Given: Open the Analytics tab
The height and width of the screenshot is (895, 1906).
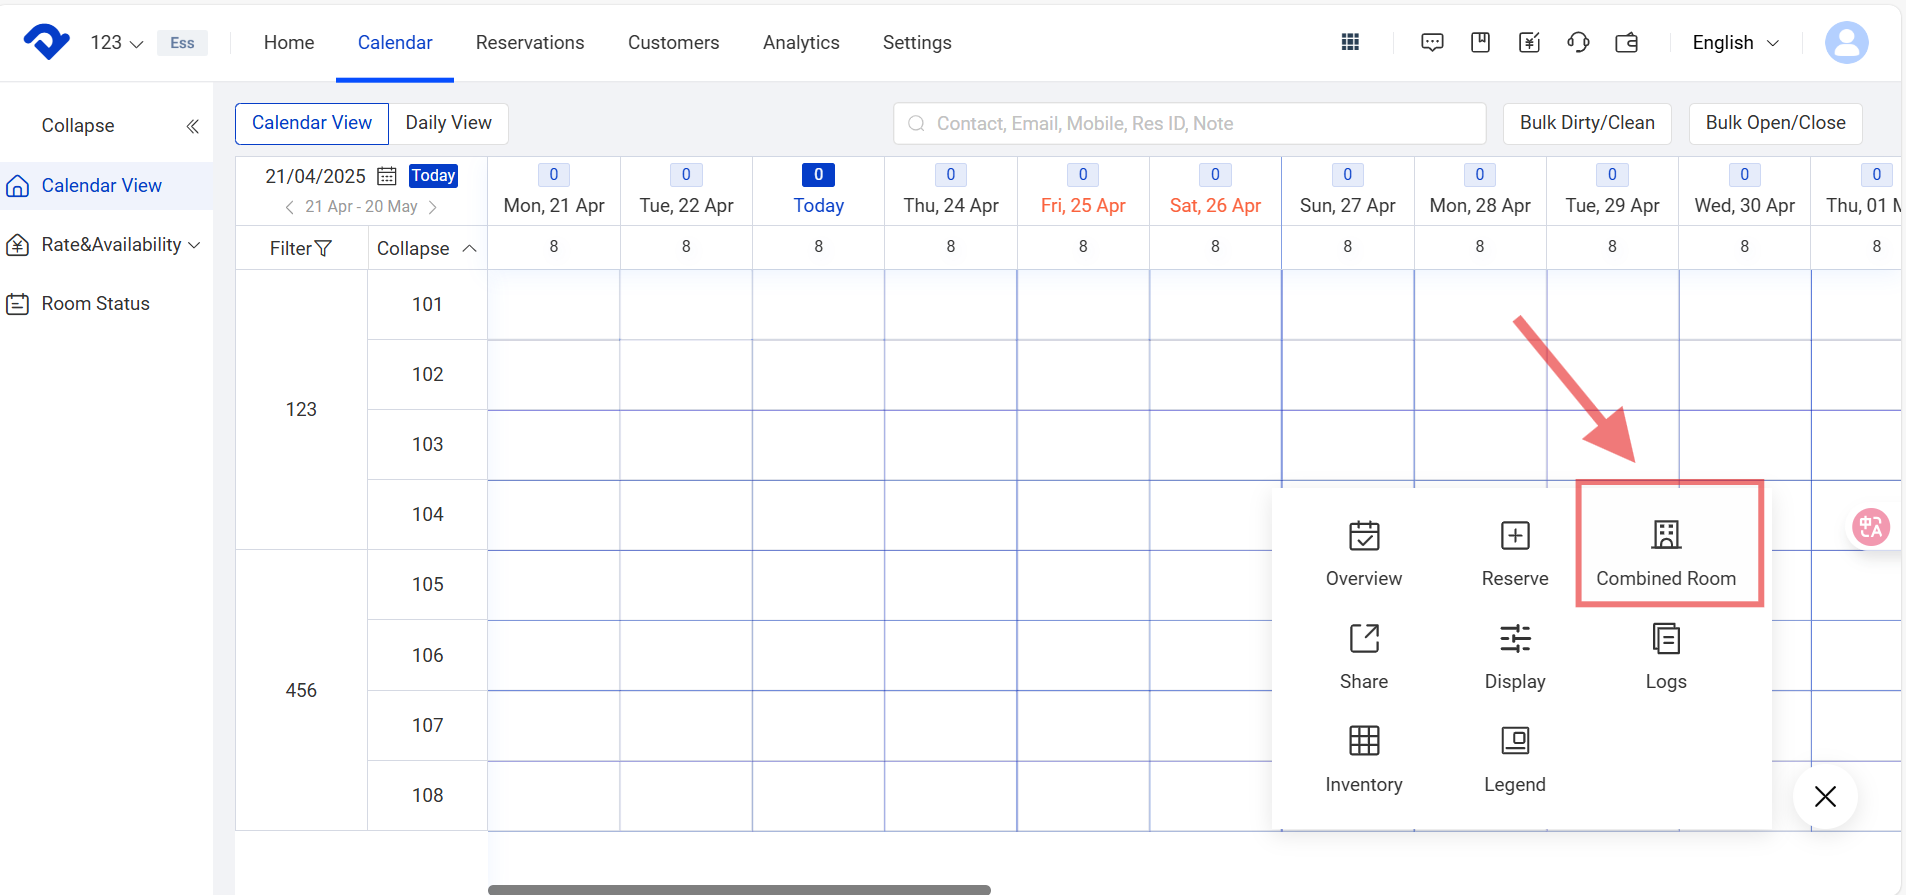Looking at the screenshot, I should pyautogui.click(x=800, y=43).
